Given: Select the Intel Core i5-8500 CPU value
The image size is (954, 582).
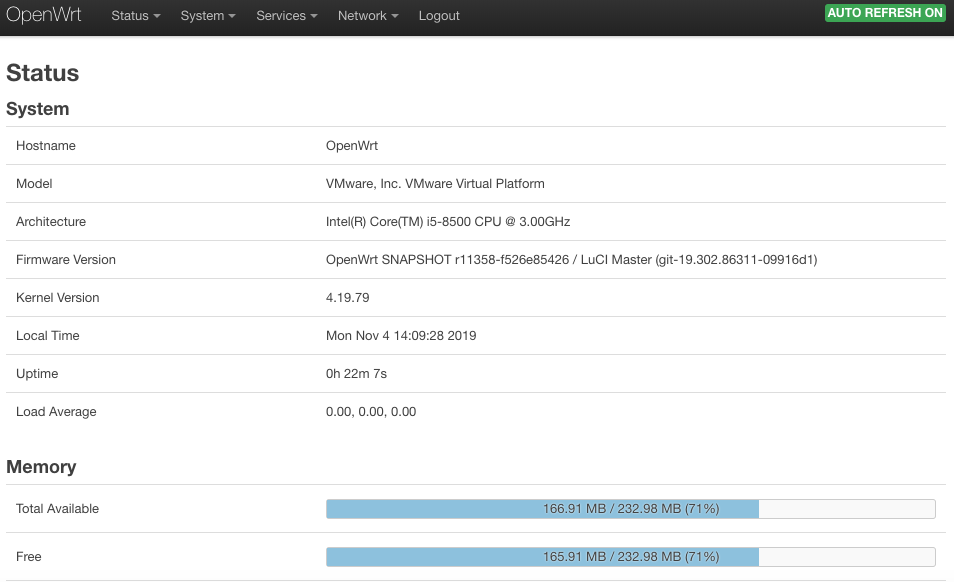Looking at the screenshot, I should tap(448, 222).
